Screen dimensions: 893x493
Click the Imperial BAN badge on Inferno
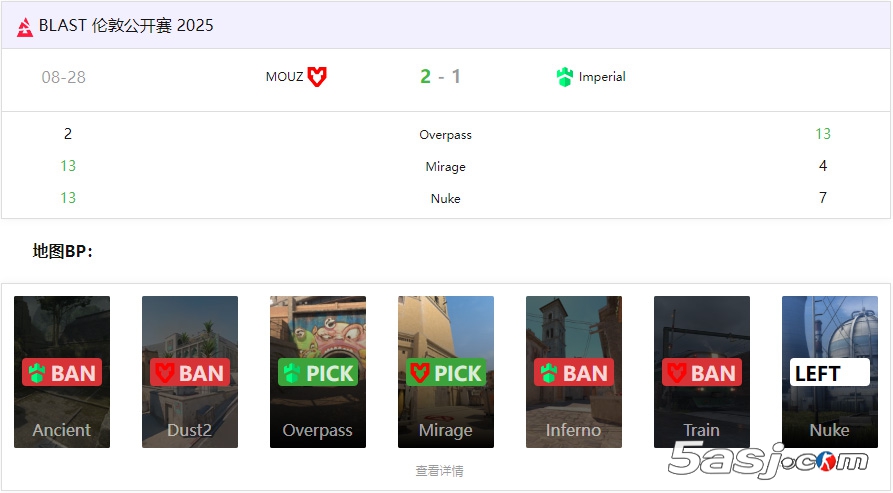[574, 373]
